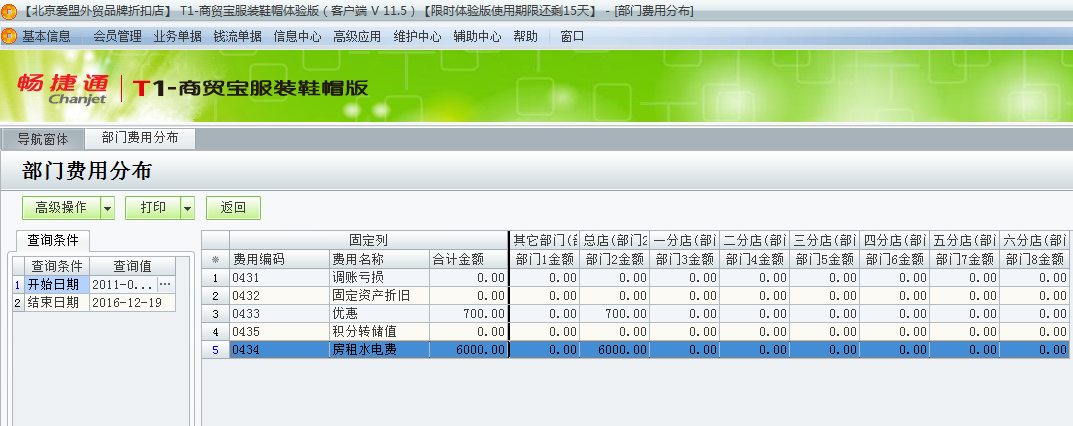Click the 固定列 group header
This screenshot has width=1073, height=426.
pyautogui.click(x=369, y=241)
